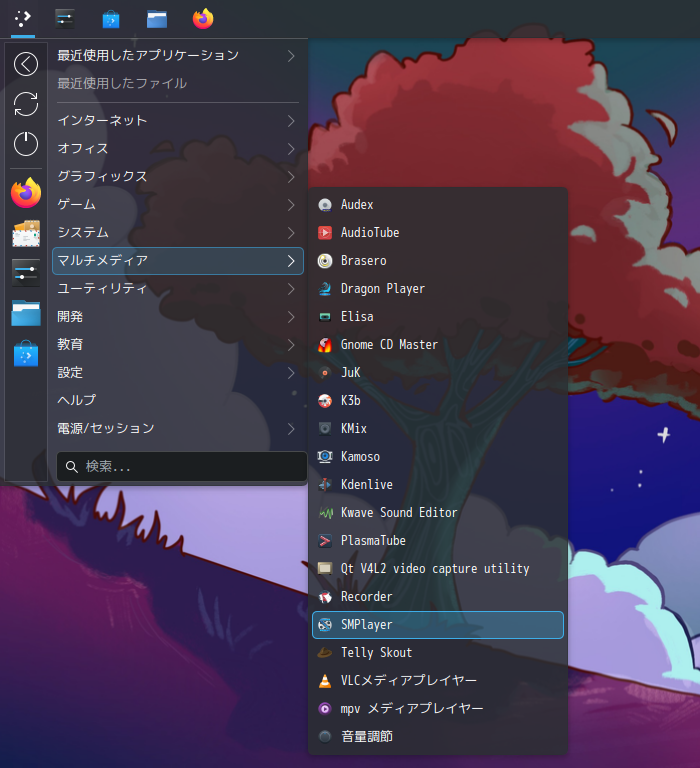Open Firefox from the launcher favorites sidebar
This screenshot has width=700, height=768.
[x=26, y=193]
